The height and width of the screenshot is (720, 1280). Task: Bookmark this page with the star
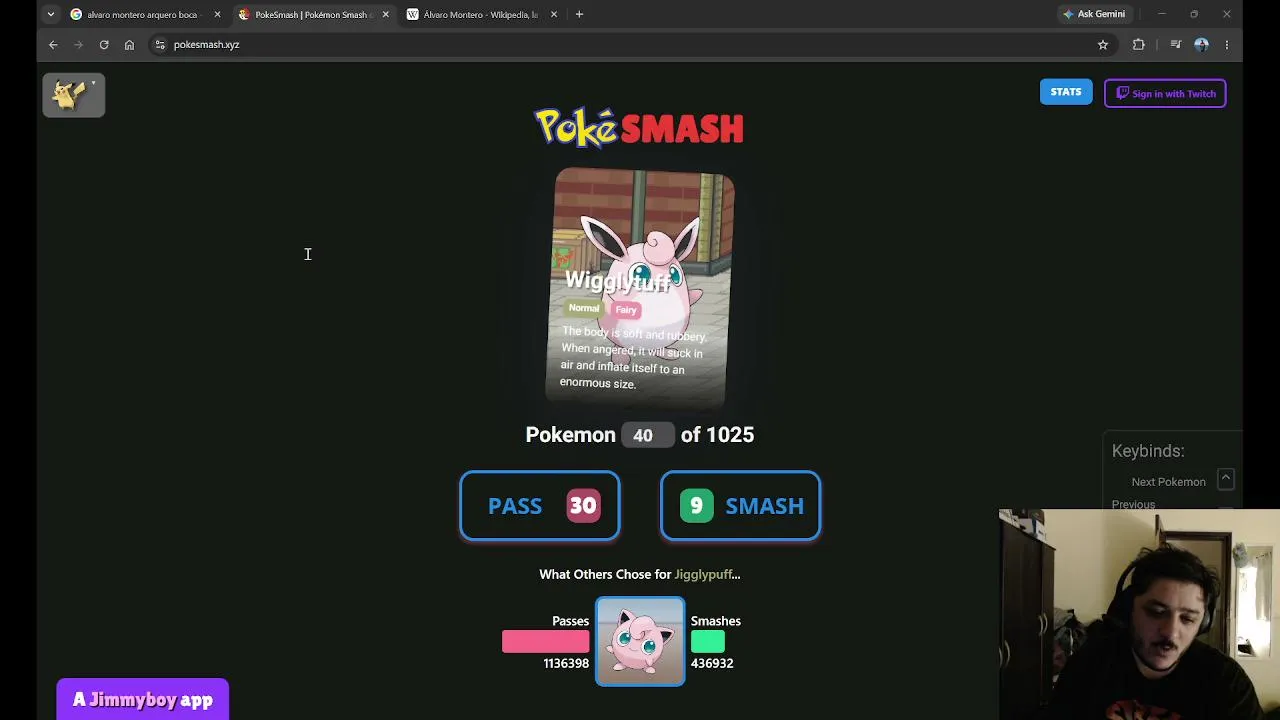(x=1103, y=44)
